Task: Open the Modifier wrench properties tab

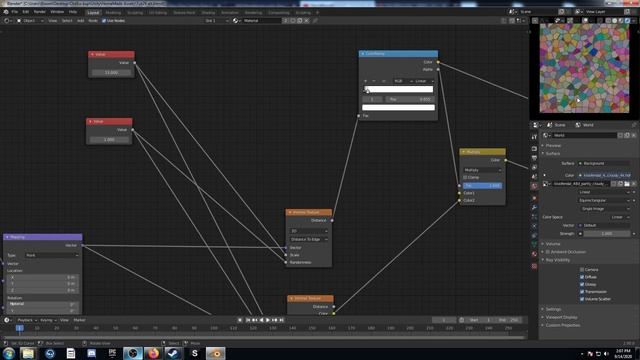Action: 534,207
